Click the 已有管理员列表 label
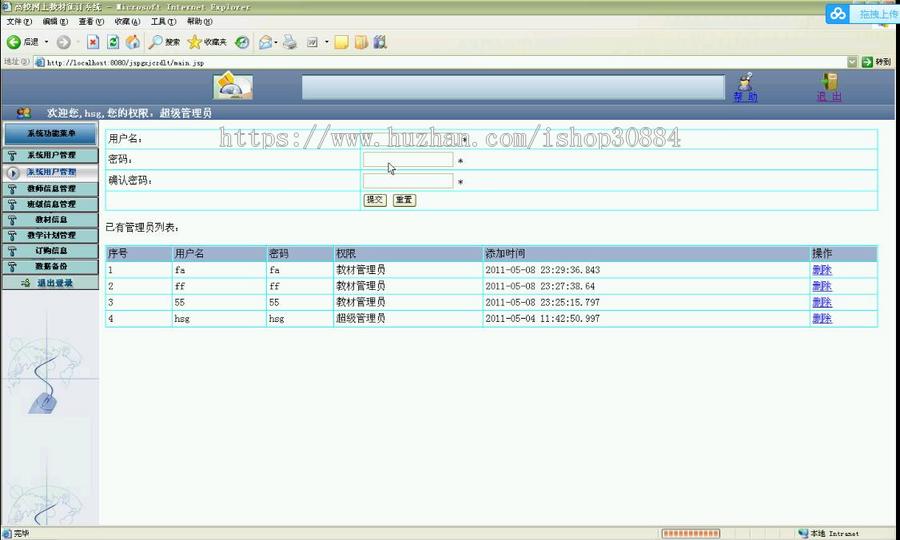 142,227
